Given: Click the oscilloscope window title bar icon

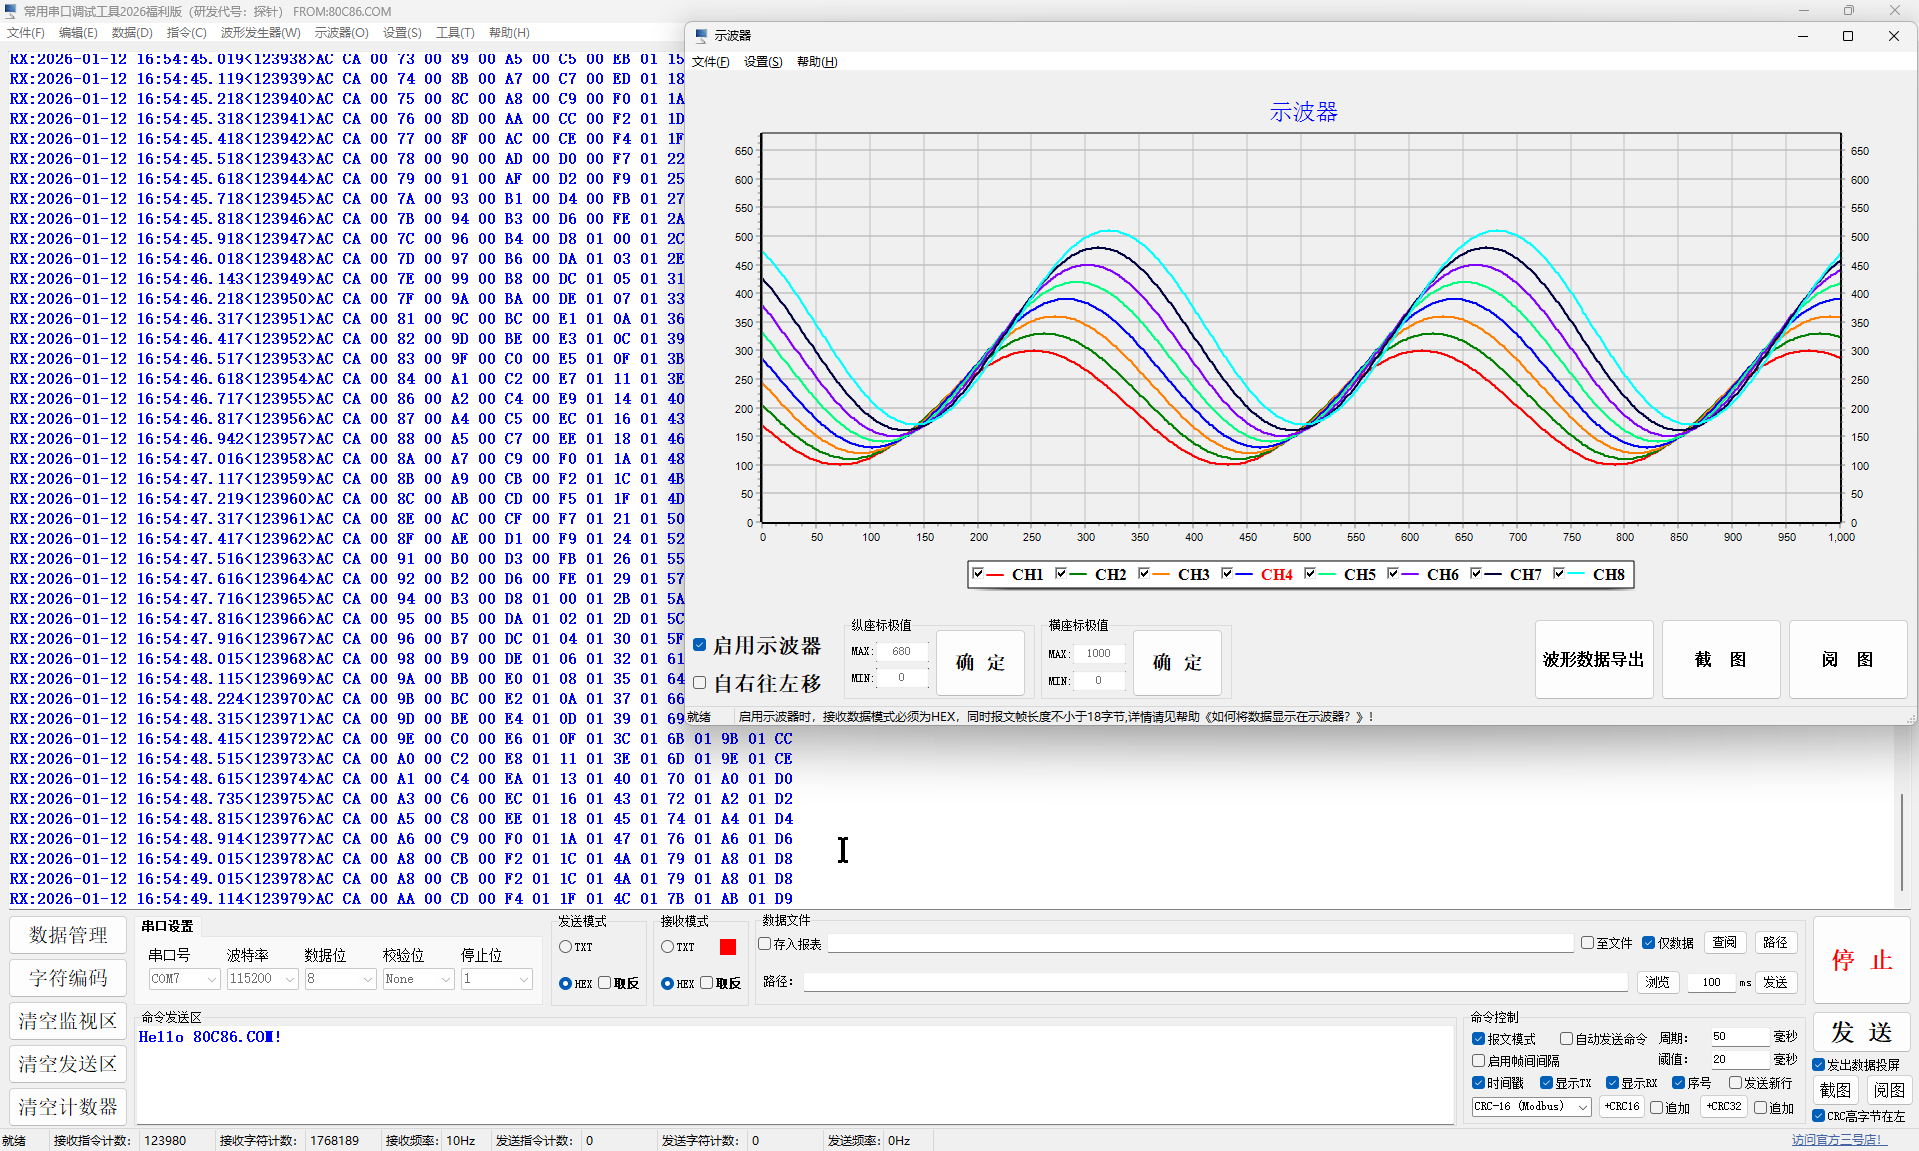Looking at the screenshot, I should point(701,36).
